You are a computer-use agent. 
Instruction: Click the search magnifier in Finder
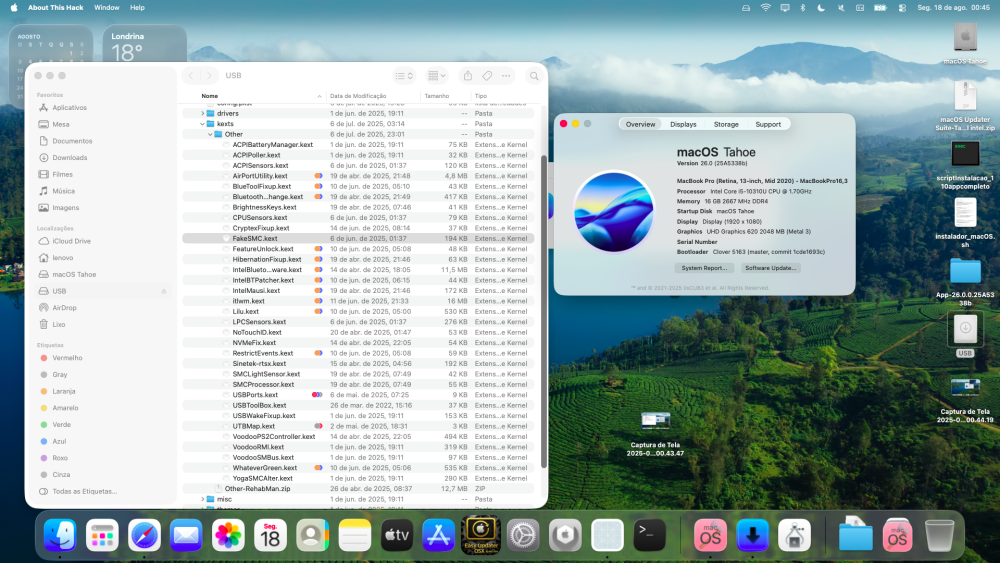pos(534,75)
